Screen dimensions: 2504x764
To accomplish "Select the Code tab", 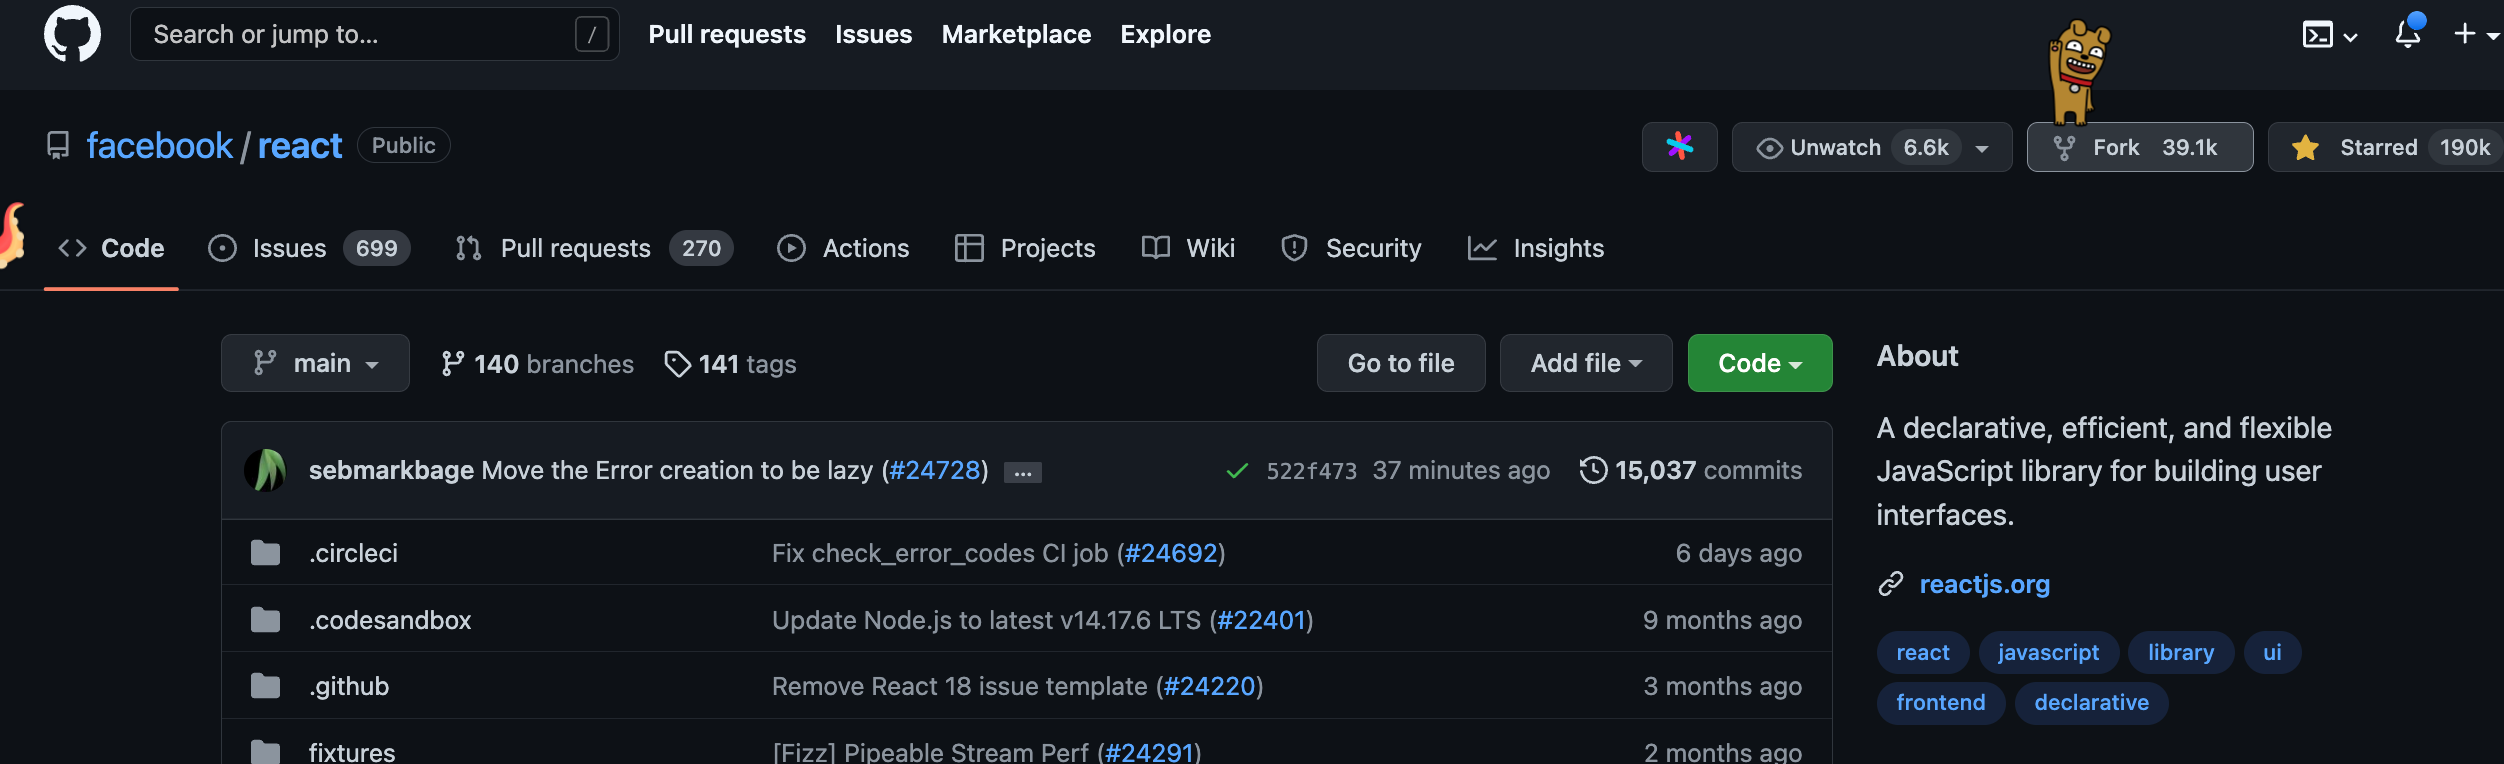I will coord(111,248).
